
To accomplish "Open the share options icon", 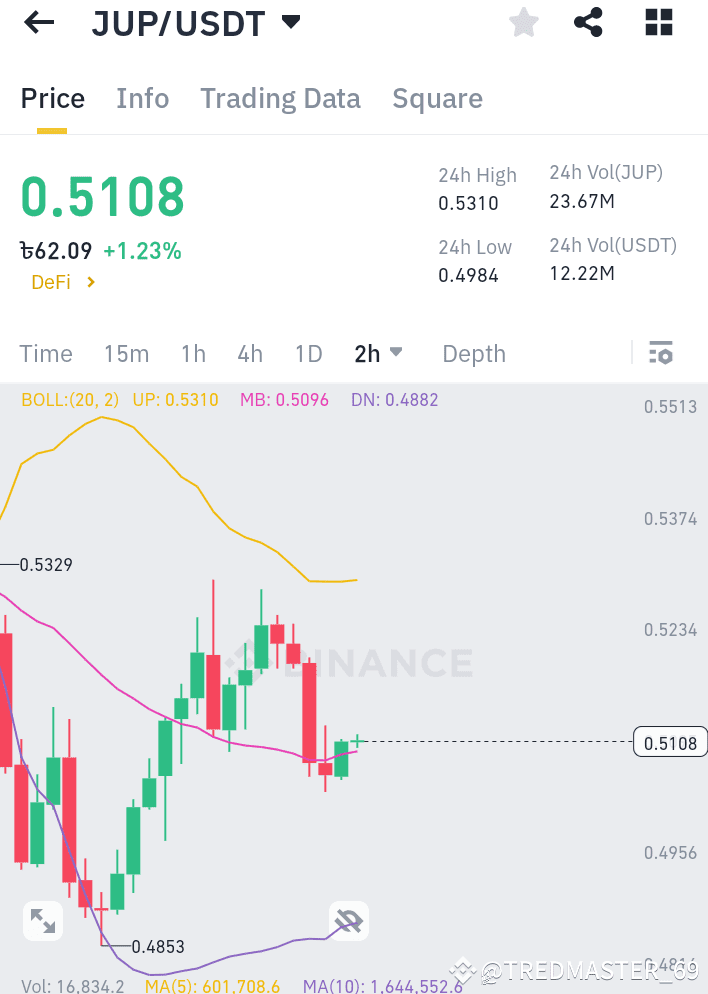I will pyautogui.click(x=588, y=22).
